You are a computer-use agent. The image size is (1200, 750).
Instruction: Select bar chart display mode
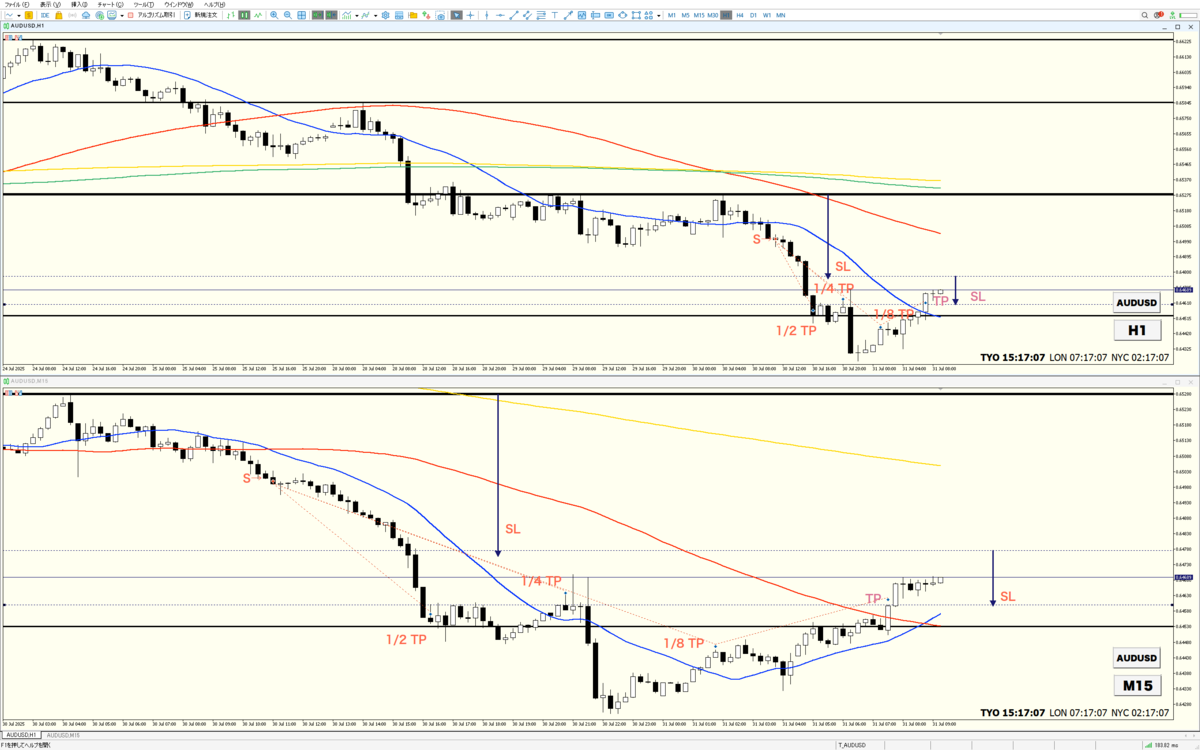point(231,16)
